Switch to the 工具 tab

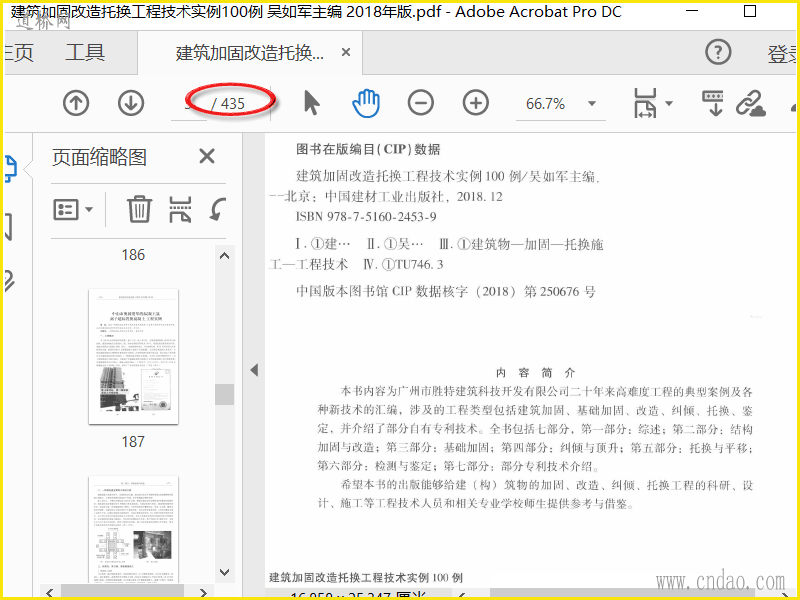click(85, 53)
